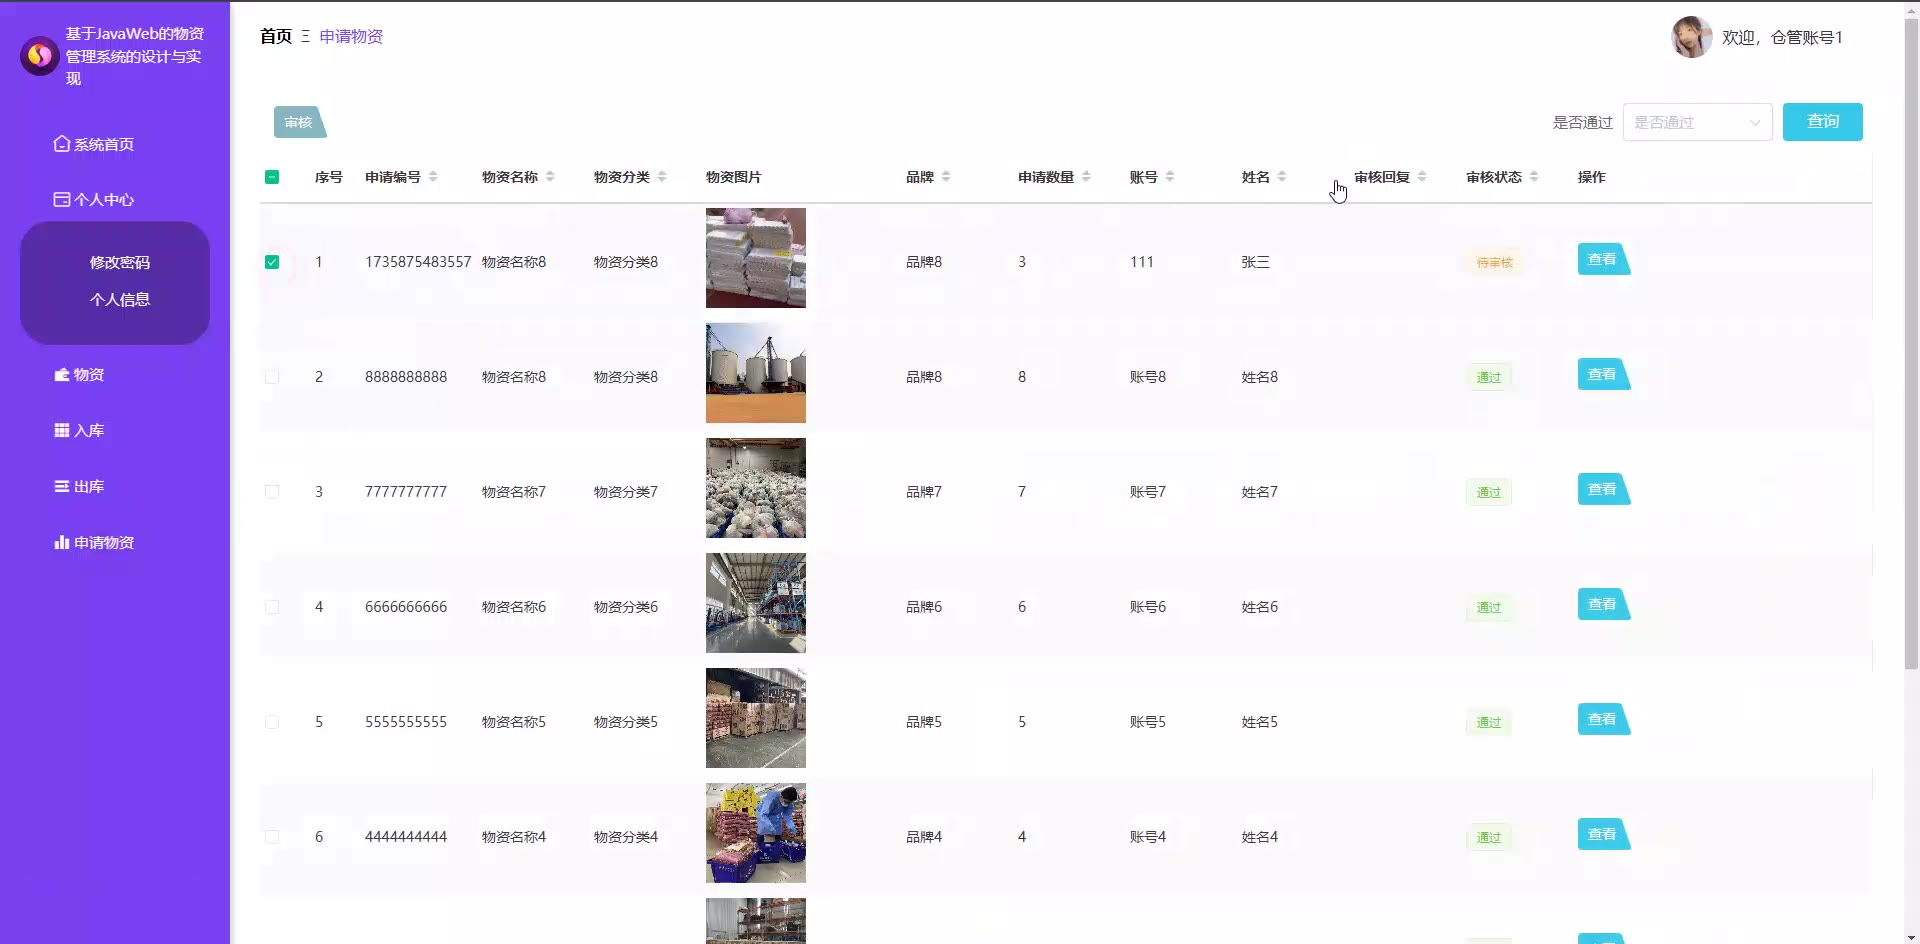Open the silo image thumbnail in row 2

point(755,373)
